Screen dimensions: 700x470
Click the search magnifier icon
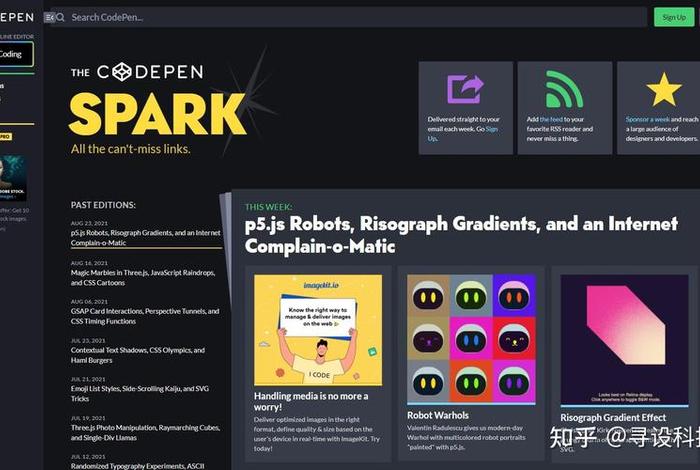coord(60,17)
